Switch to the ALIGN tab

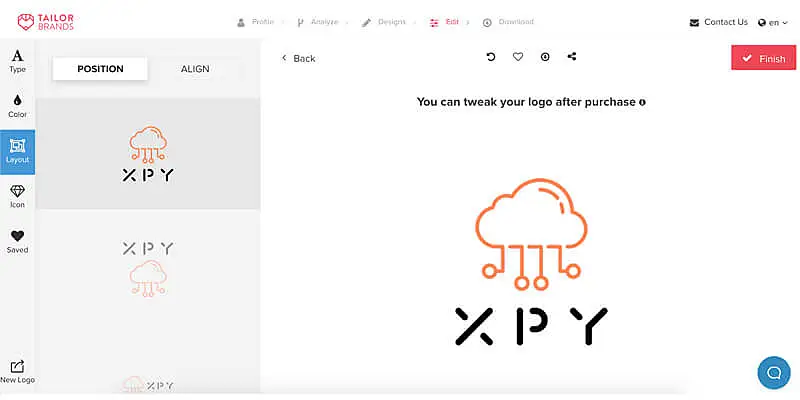click(x=195, y=69)
